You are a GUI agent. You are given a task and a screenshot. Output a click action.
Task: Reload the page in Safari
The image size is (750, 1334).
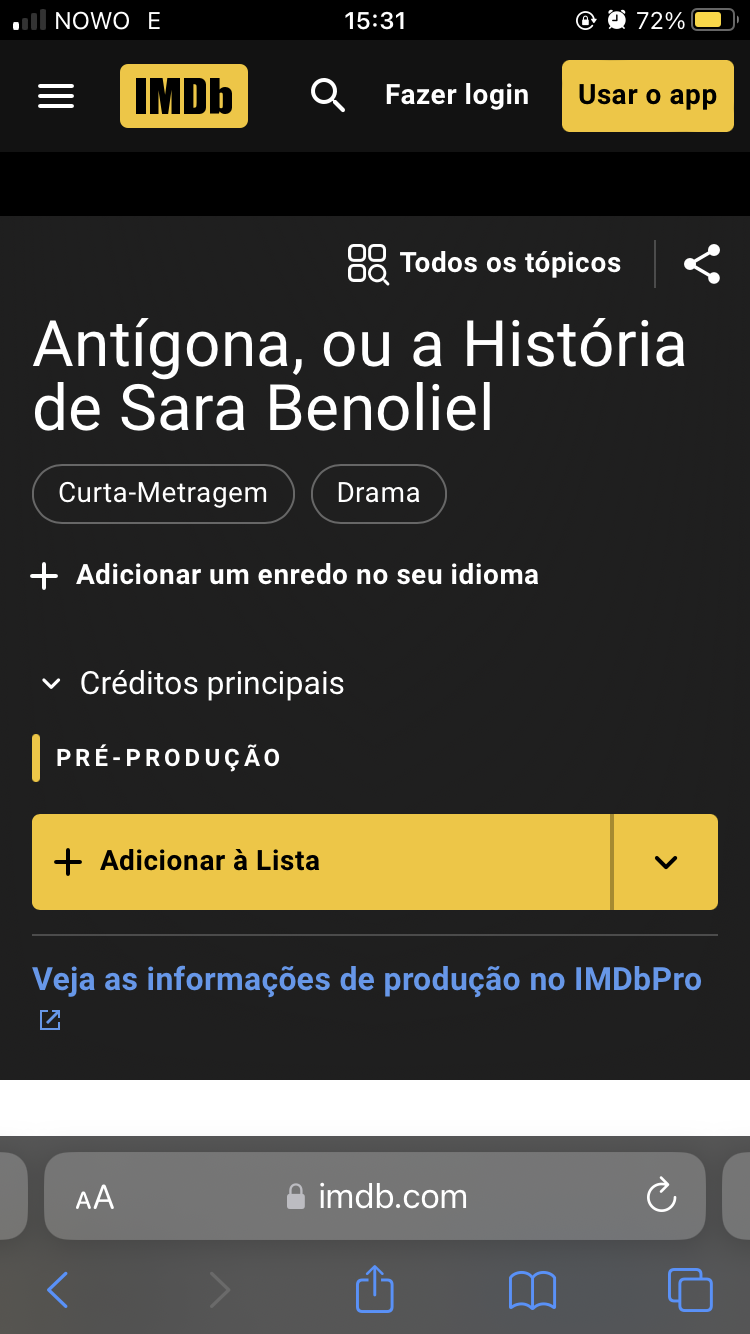(661, 1196)
